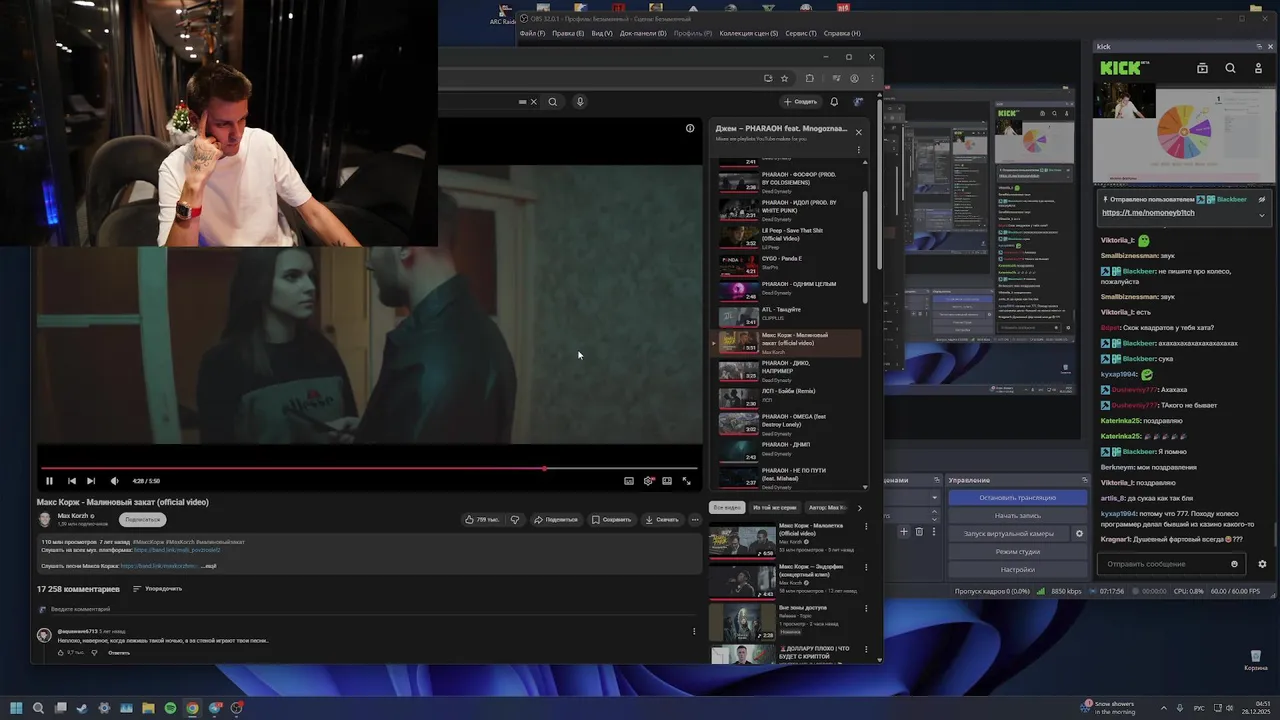
Task: Open virtual camera settings gear in OBS
Action: click(x=1079, y=533)
